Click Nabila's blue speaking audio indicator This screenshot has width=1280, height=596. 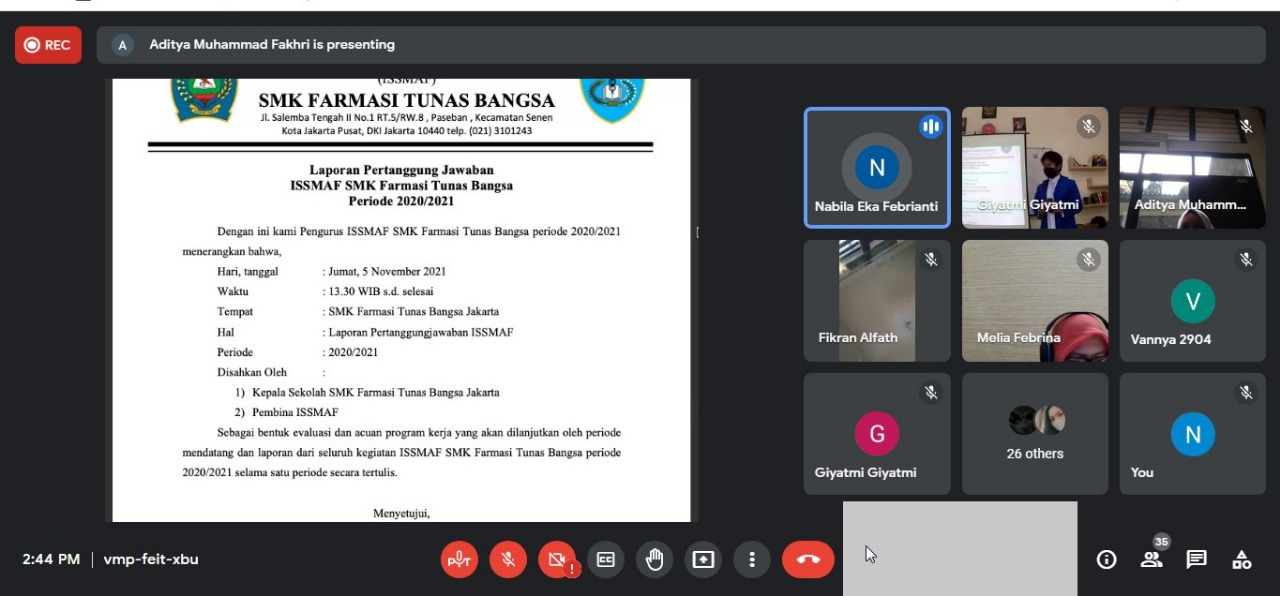tap(931, 127)
